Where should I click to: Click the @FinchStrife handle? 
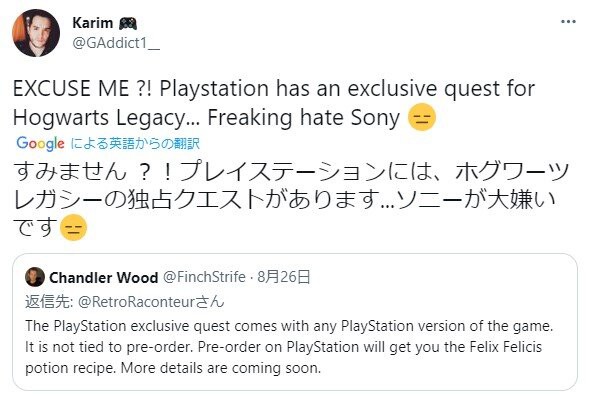(x=204, y=277)
